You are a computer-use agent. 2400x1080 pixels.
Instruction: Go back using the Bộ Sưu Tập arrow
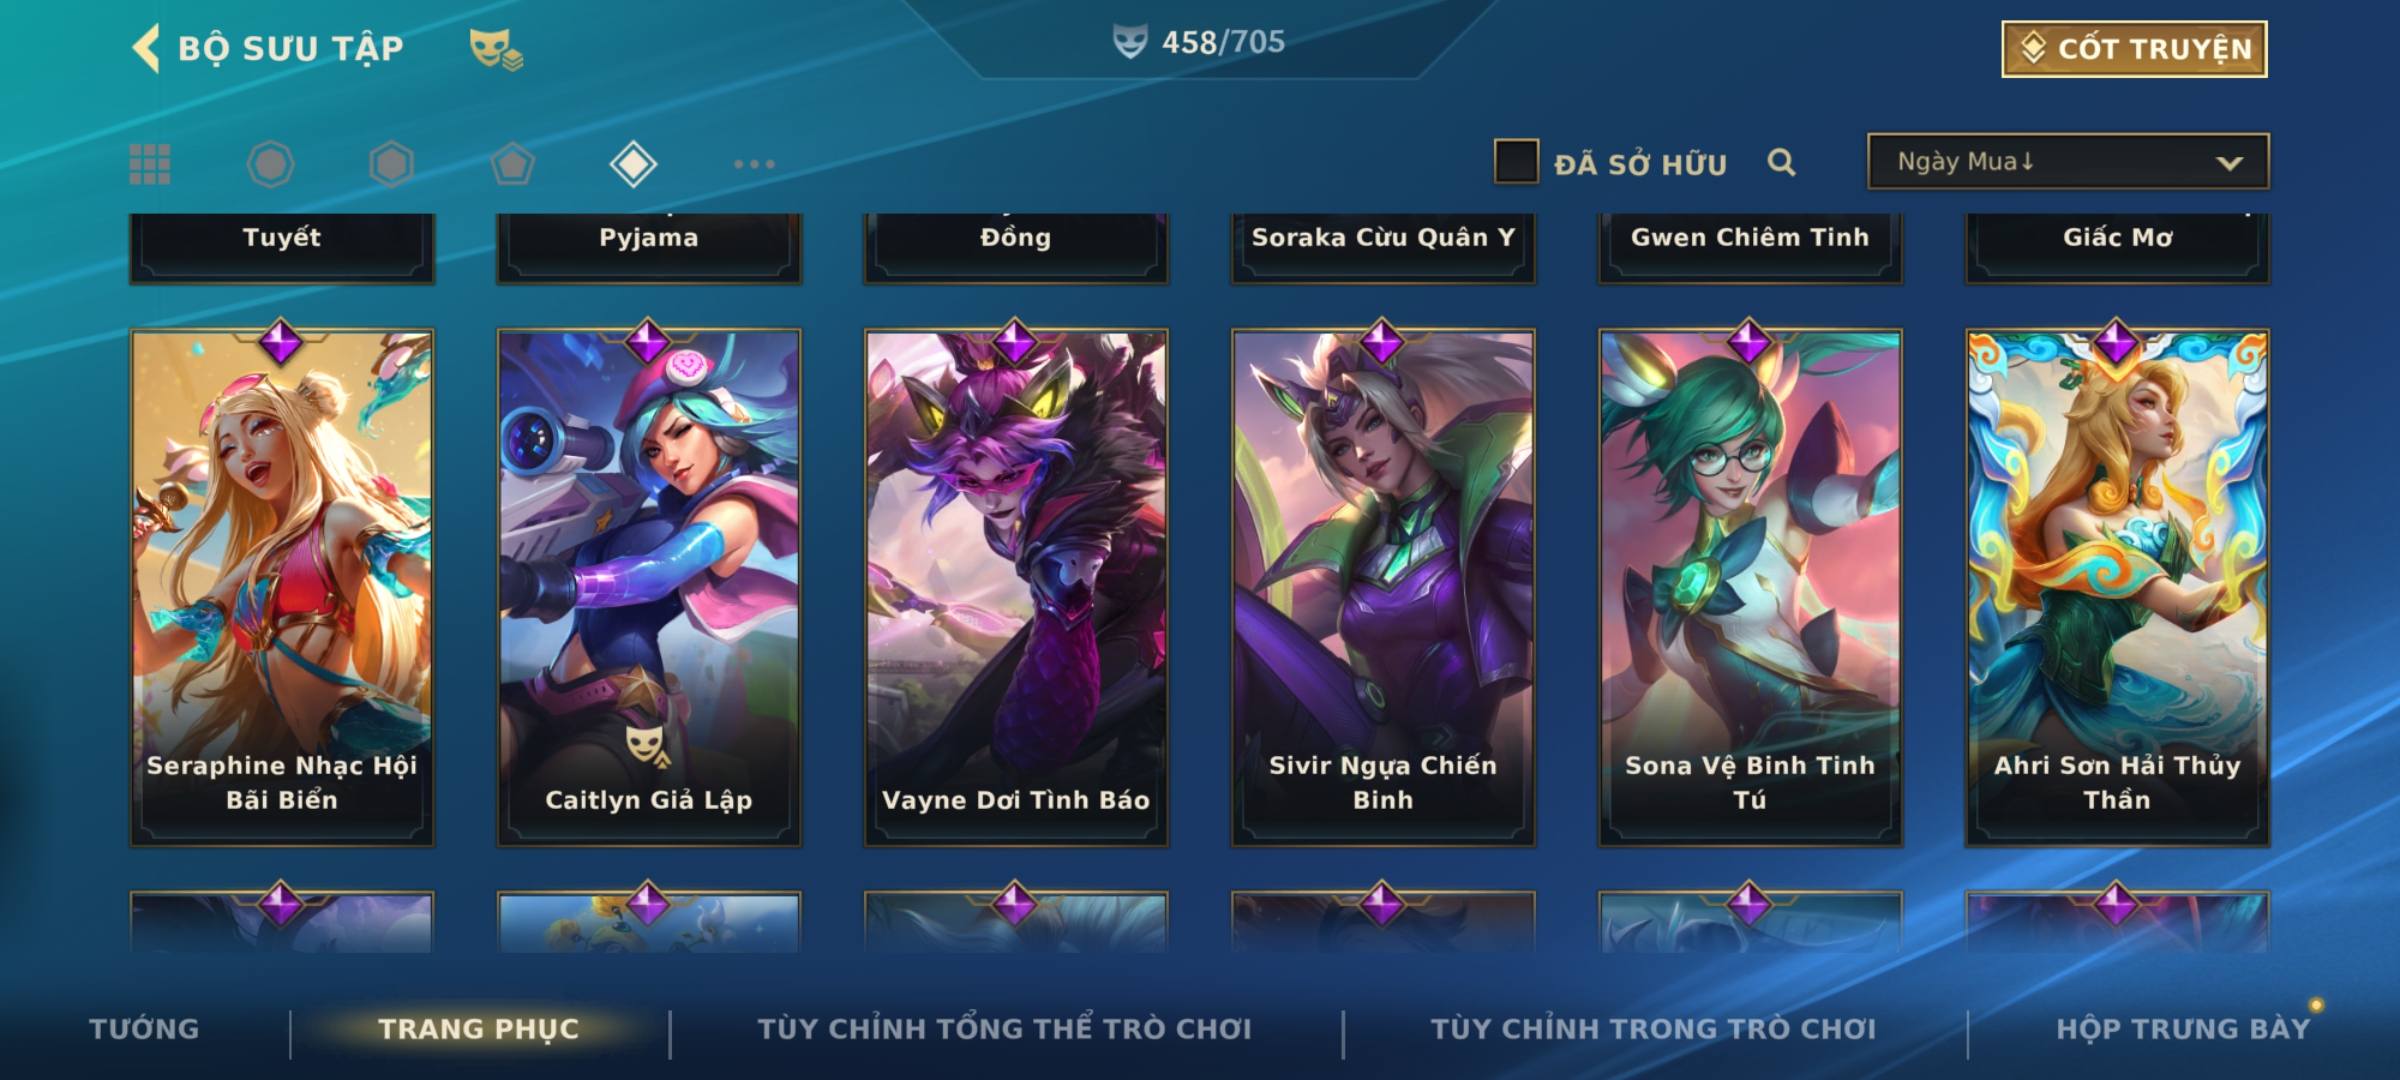coord(146,48)
